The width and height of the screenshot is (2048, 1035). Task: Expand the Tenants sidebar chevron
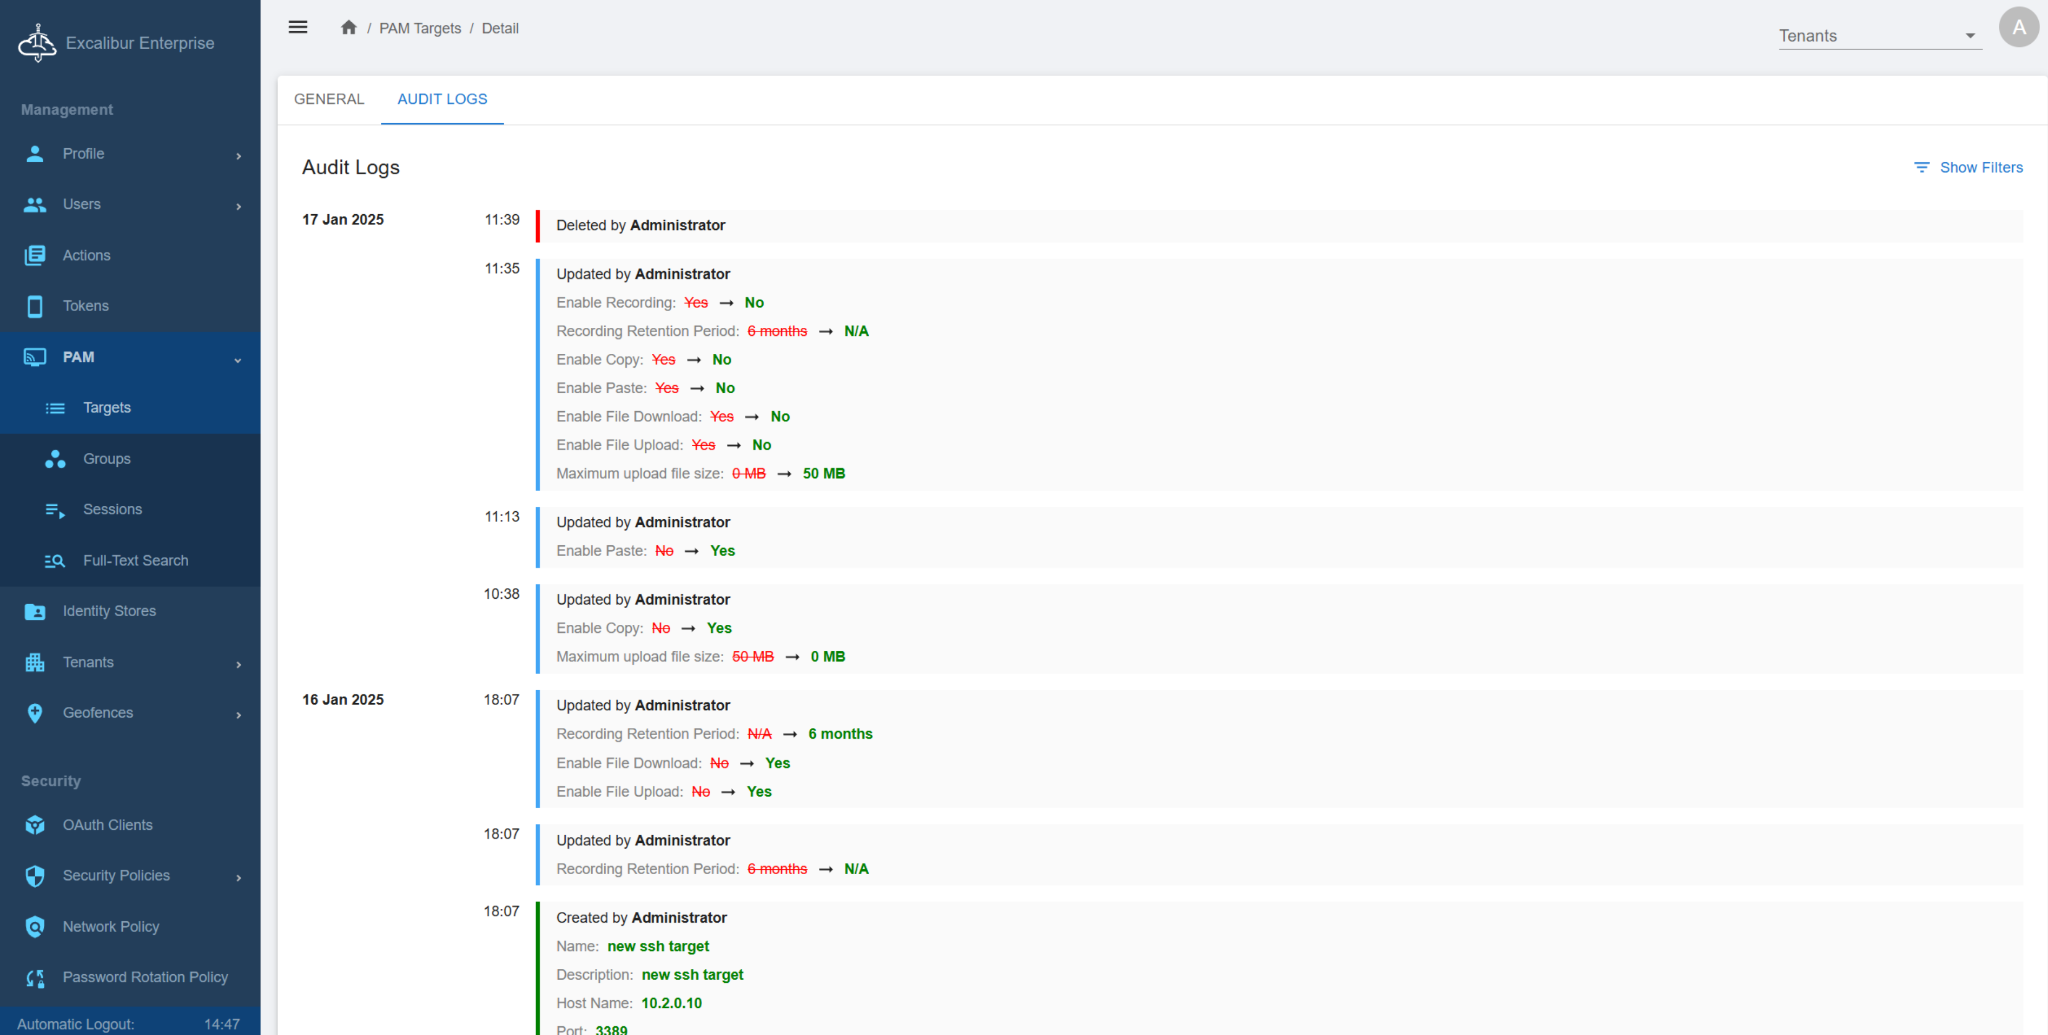(x=238, y=664)
